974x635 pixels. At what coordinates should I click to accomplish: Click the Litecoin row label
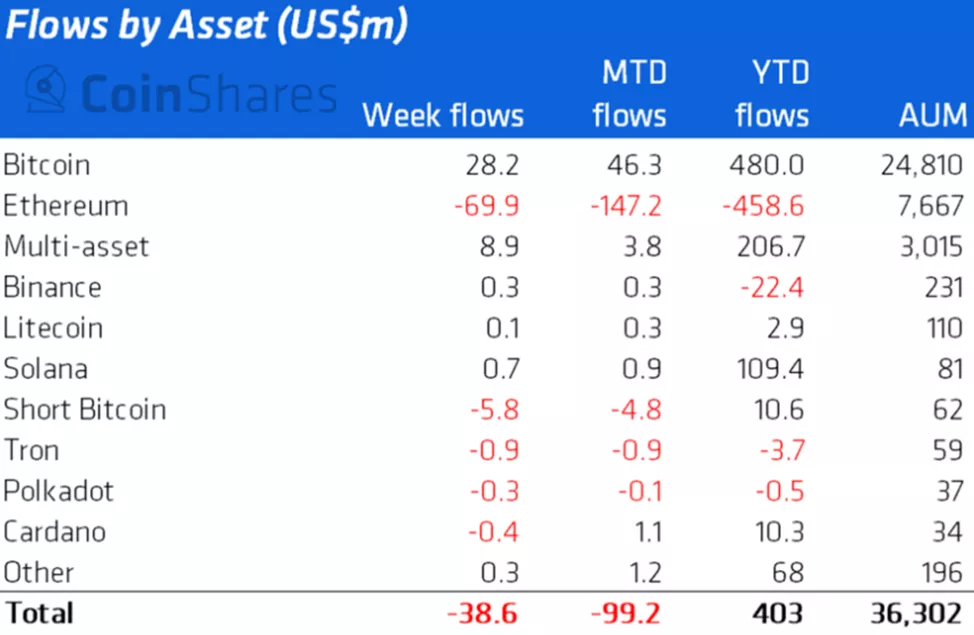(x=52, y=328)
